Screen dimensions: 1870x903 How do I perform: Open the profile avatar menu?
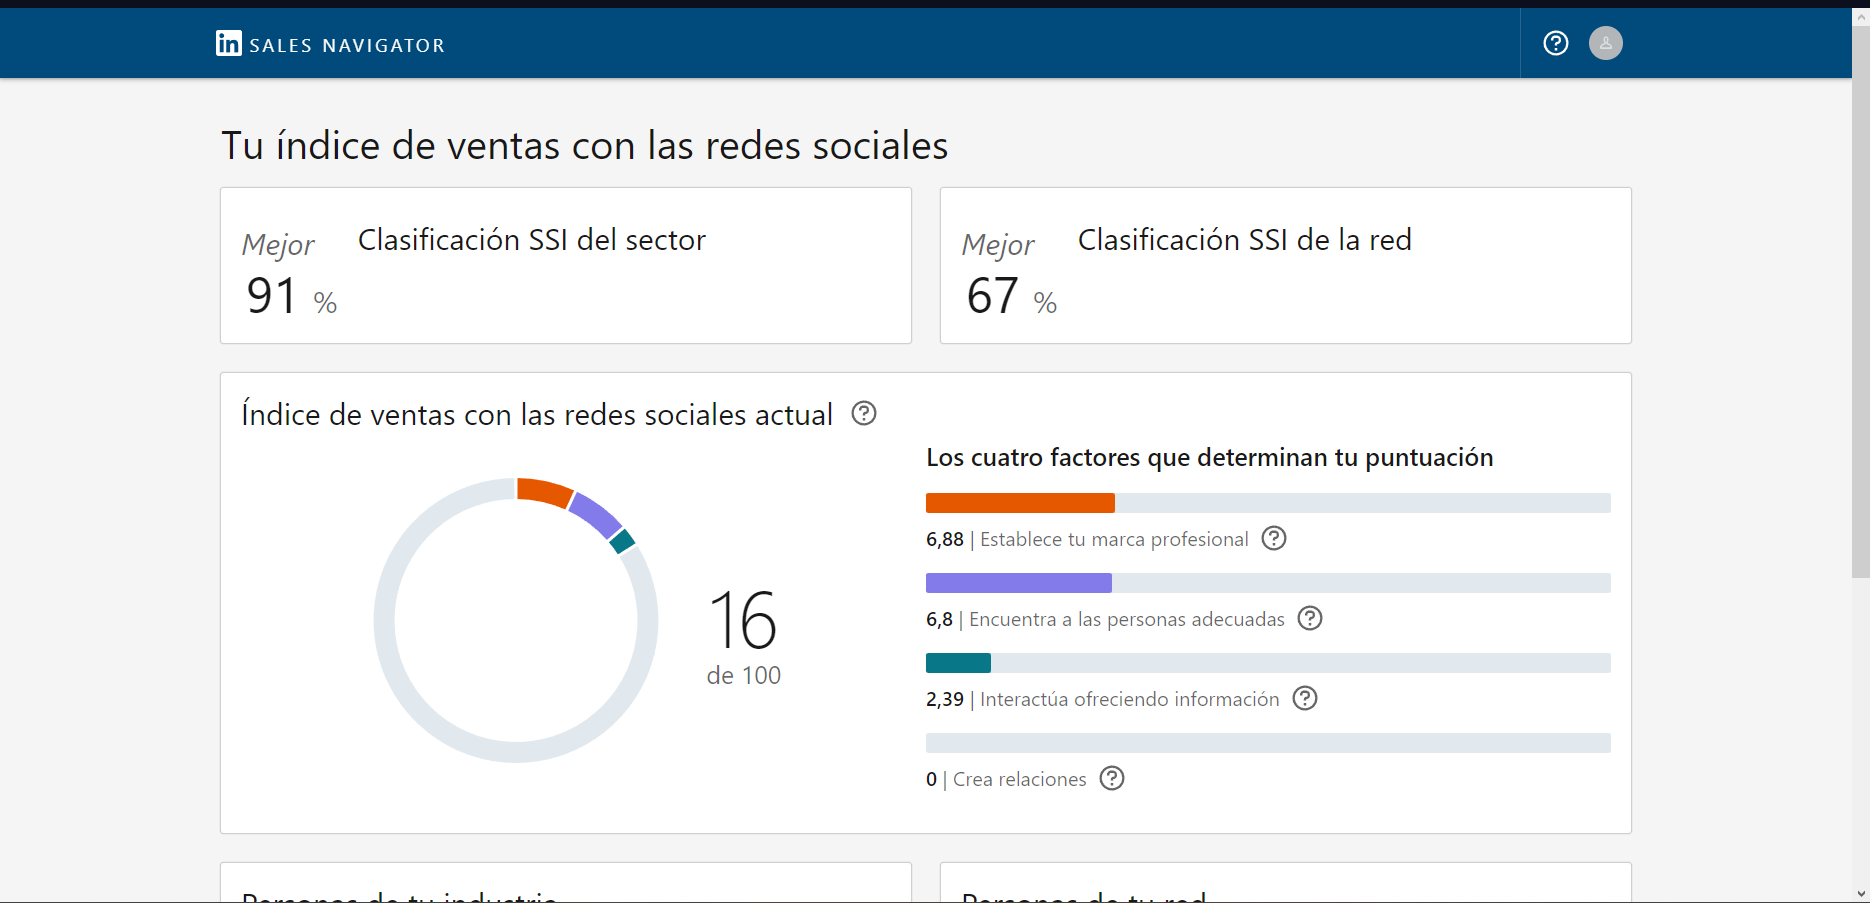pos(1606,43)
